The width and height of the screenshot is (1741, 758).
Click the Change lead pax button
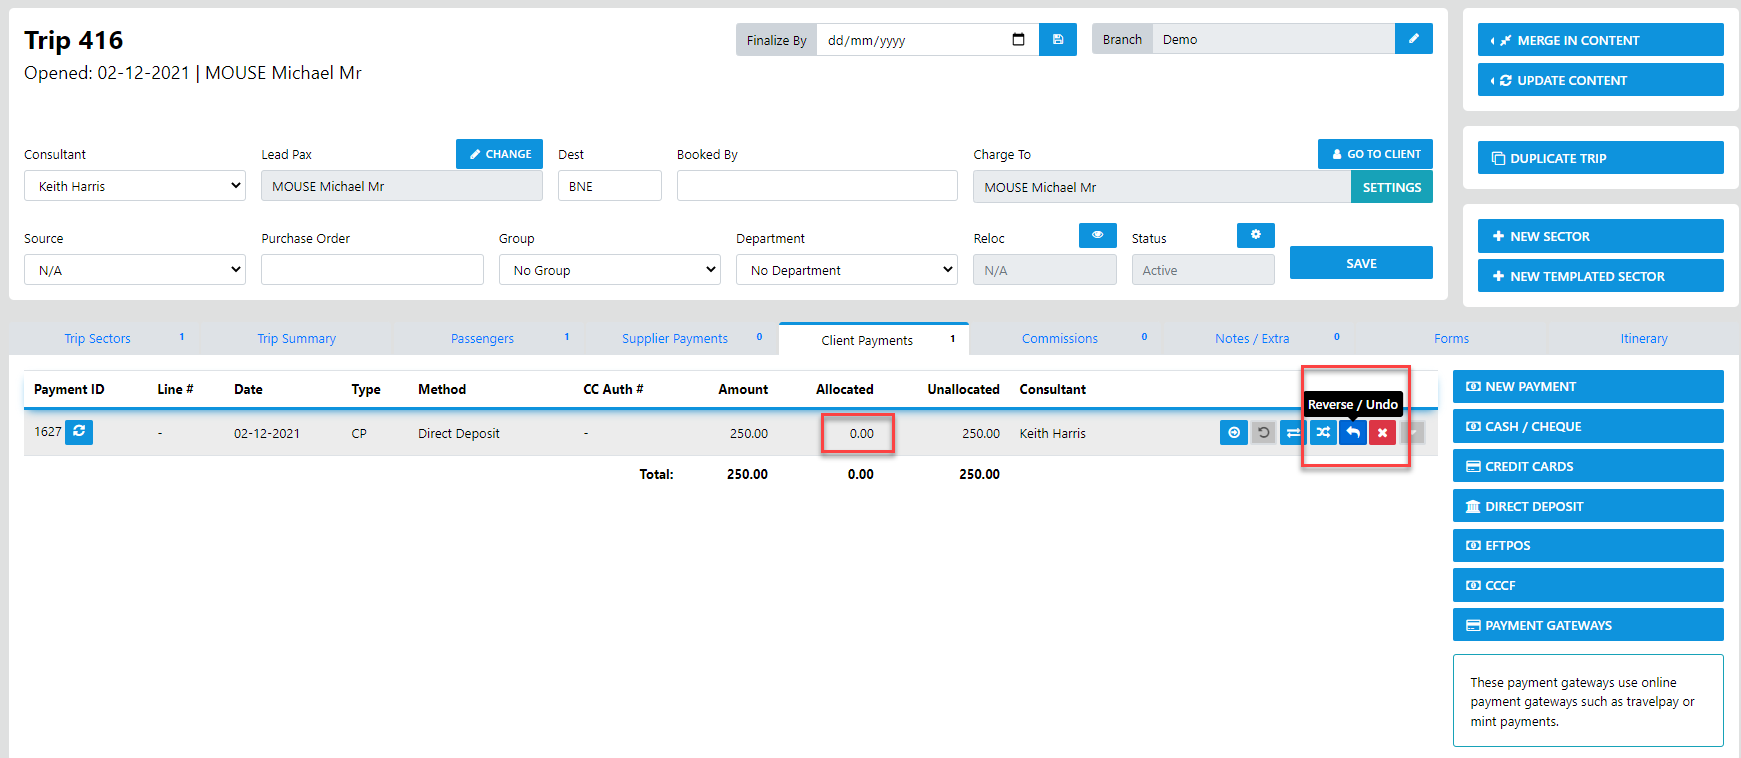500,154
